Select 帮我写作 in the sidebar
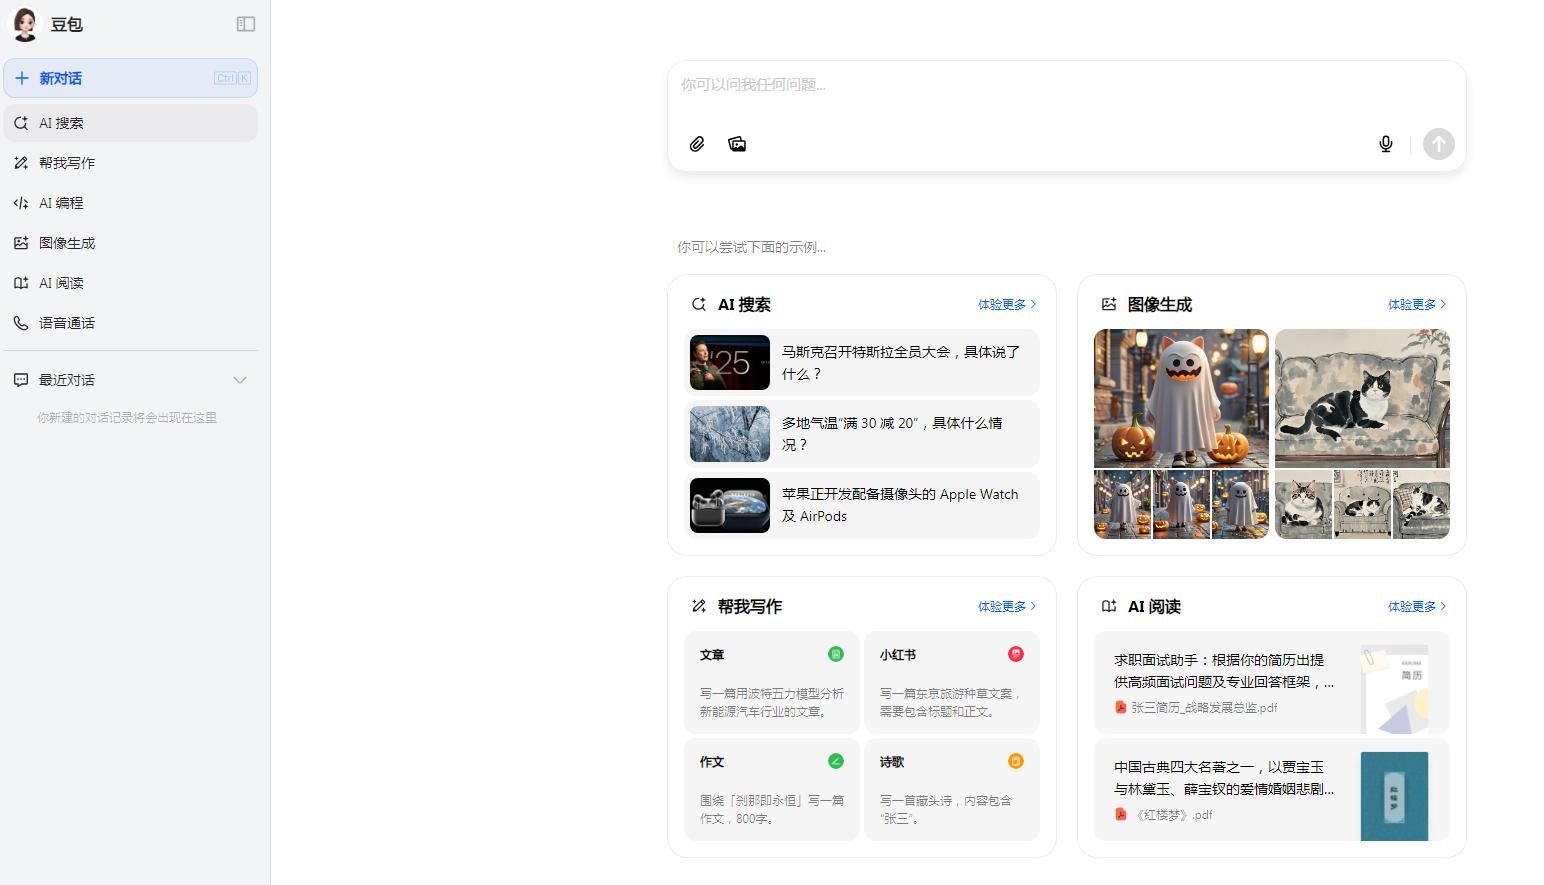Image resolution: width=1544 pixels, height=885 pixels. [66, 162]
